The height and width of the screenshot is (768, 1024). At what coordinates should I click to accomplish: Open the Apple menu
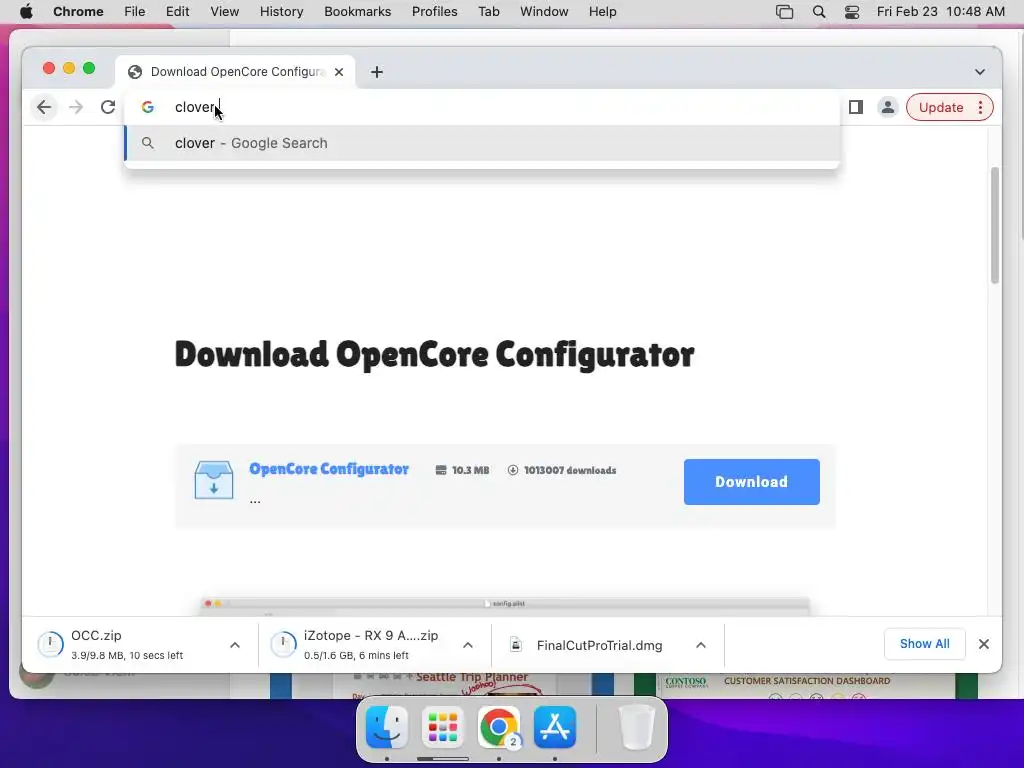(x=26, y=12)
